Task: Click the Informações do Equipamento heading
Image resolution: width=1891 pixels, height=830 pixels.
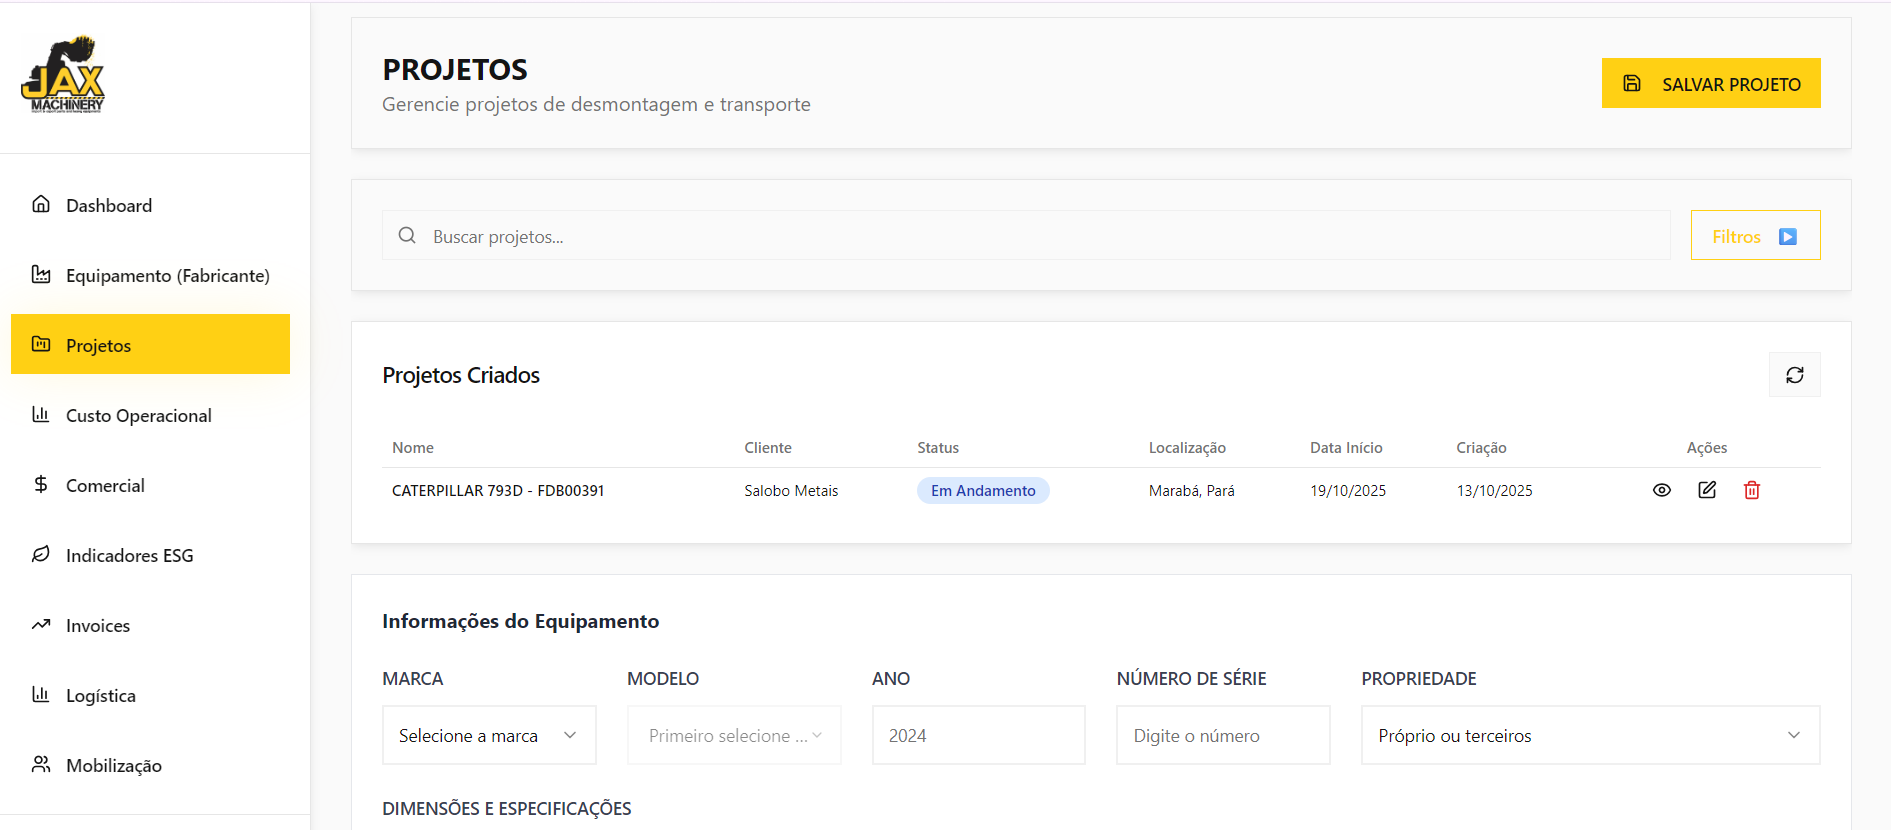Action: (521, 621)
